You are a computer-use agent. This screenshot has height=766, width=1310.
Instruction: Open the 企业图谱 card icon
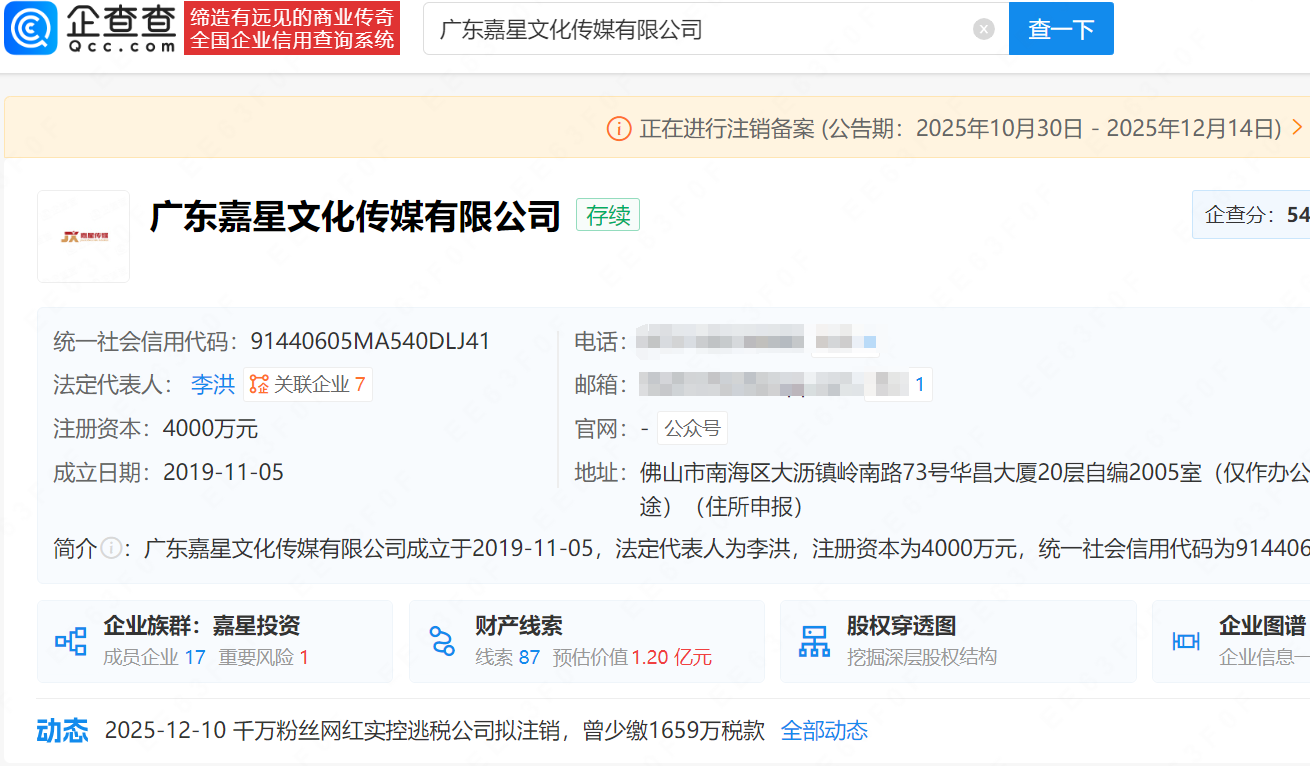1186,641
